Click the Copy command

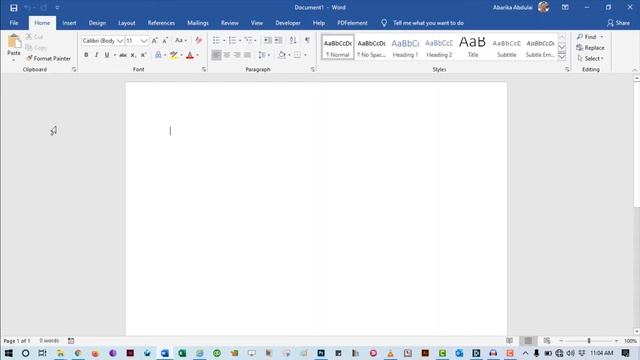pyautogui.click(x=36, y=48)
